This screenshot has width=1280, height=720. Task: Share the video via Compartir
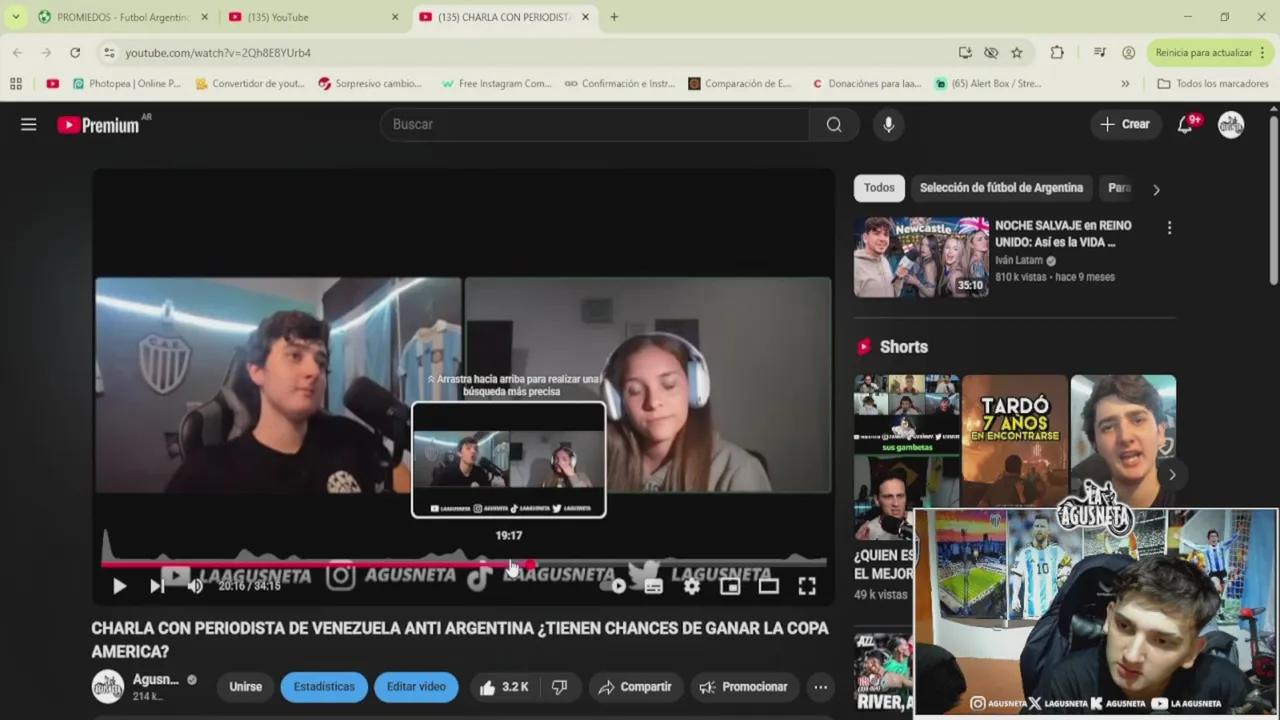point(634,687)
